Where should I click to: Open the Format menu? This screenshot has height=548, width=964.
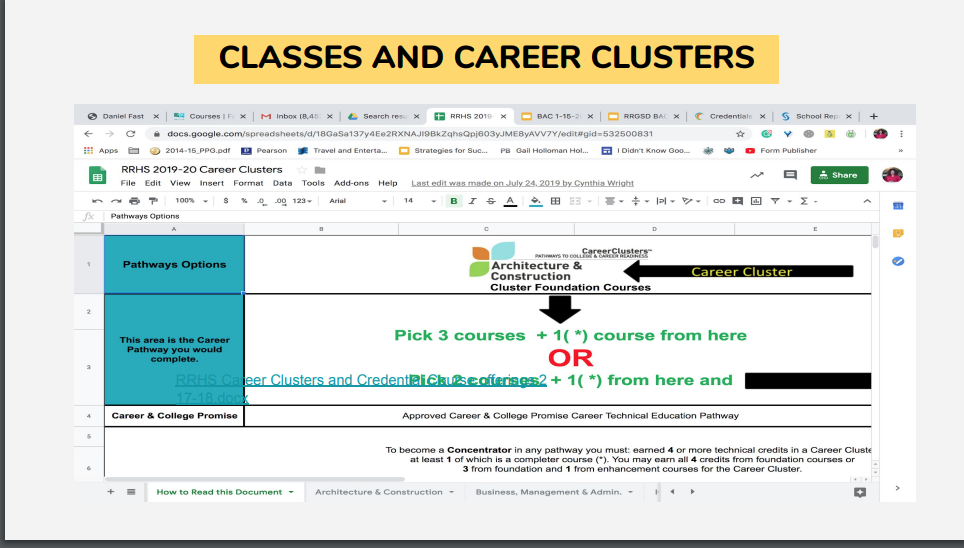coord(248,183)
